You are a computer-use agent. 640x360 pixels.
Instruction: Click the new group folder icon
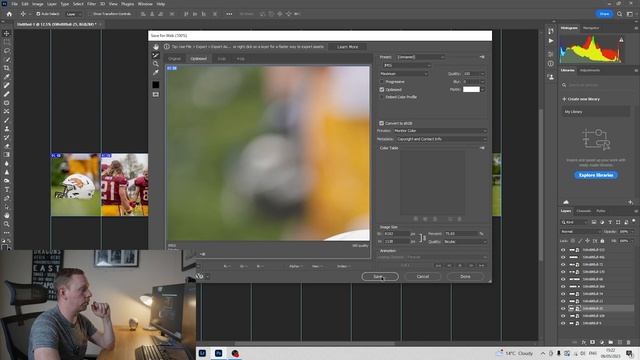point(611,342)
